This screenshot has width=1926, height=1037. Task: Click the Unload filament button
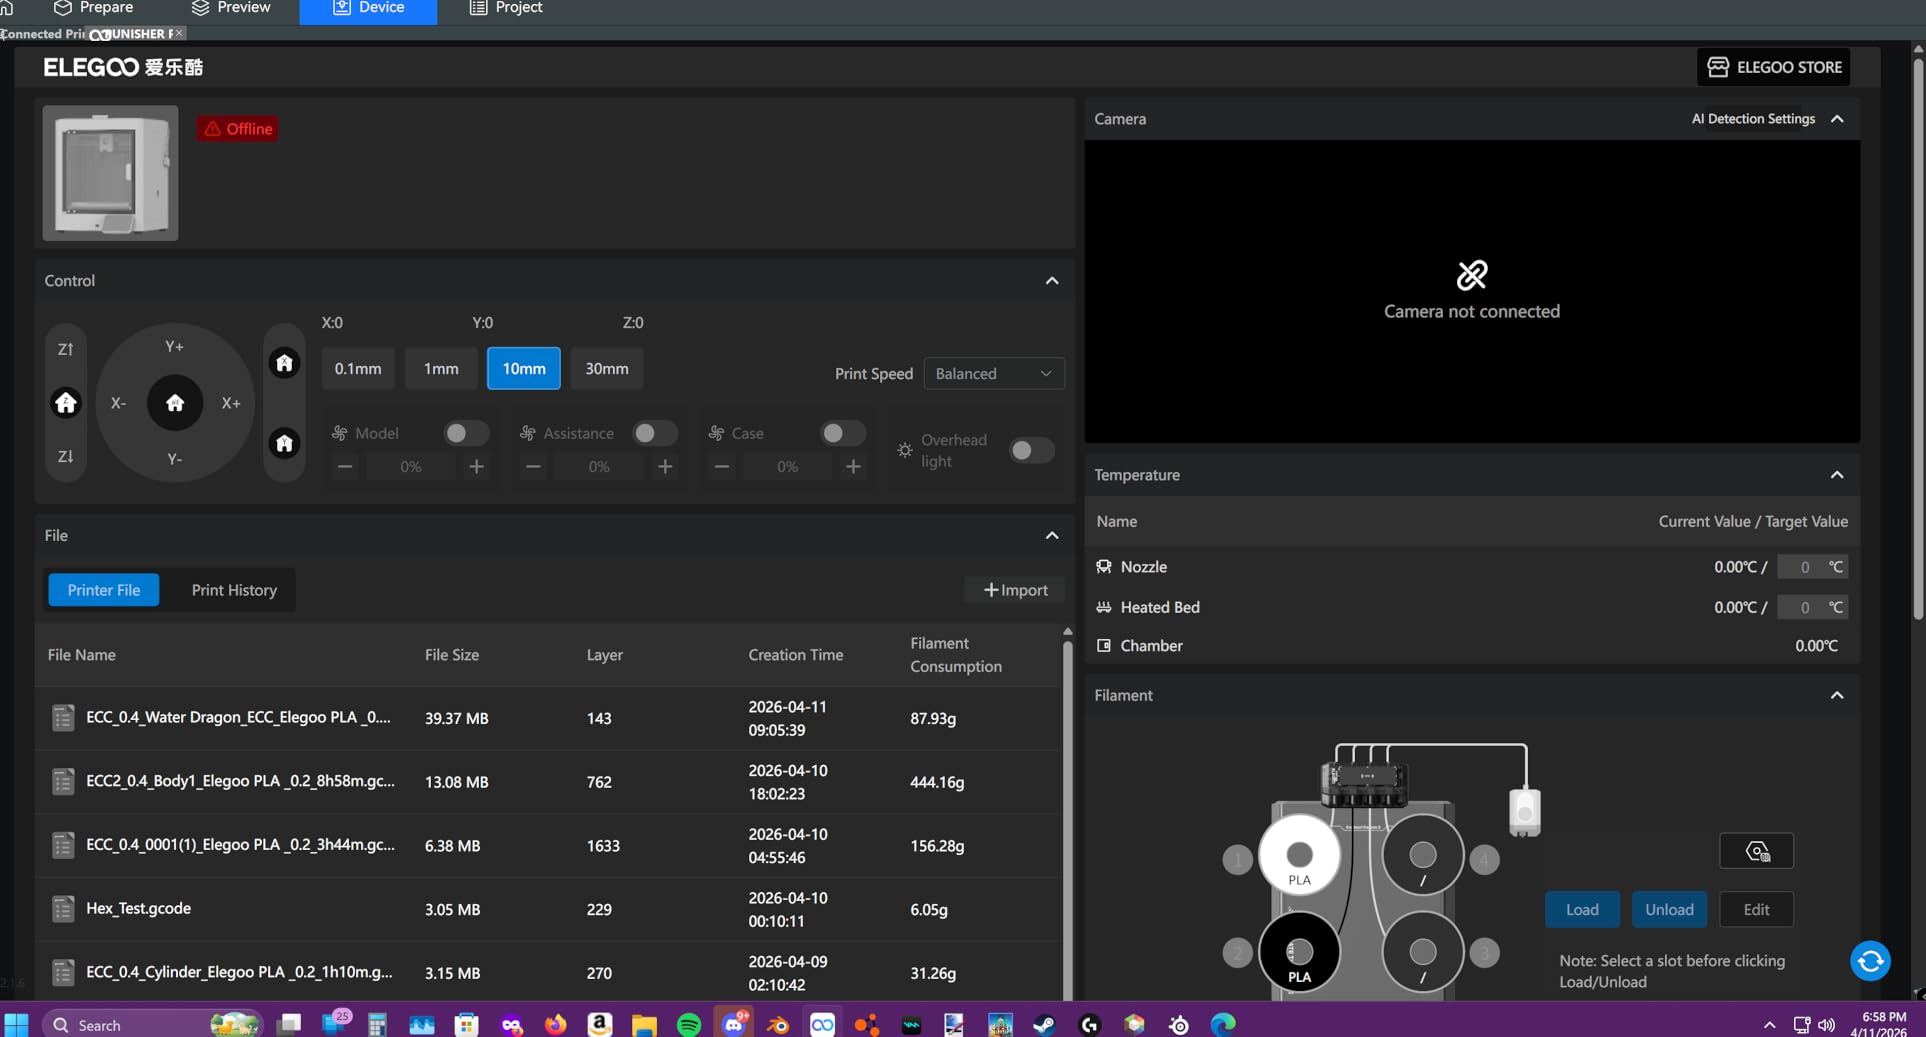1669,910
